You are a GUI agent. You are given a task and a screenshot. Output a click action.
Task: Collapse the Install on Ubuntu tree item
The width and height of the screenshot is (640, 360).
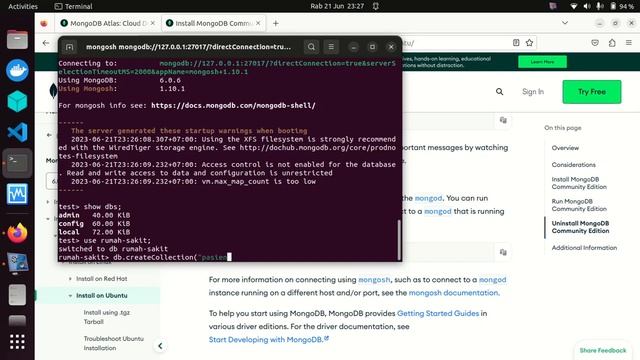[x=70, y=296]
